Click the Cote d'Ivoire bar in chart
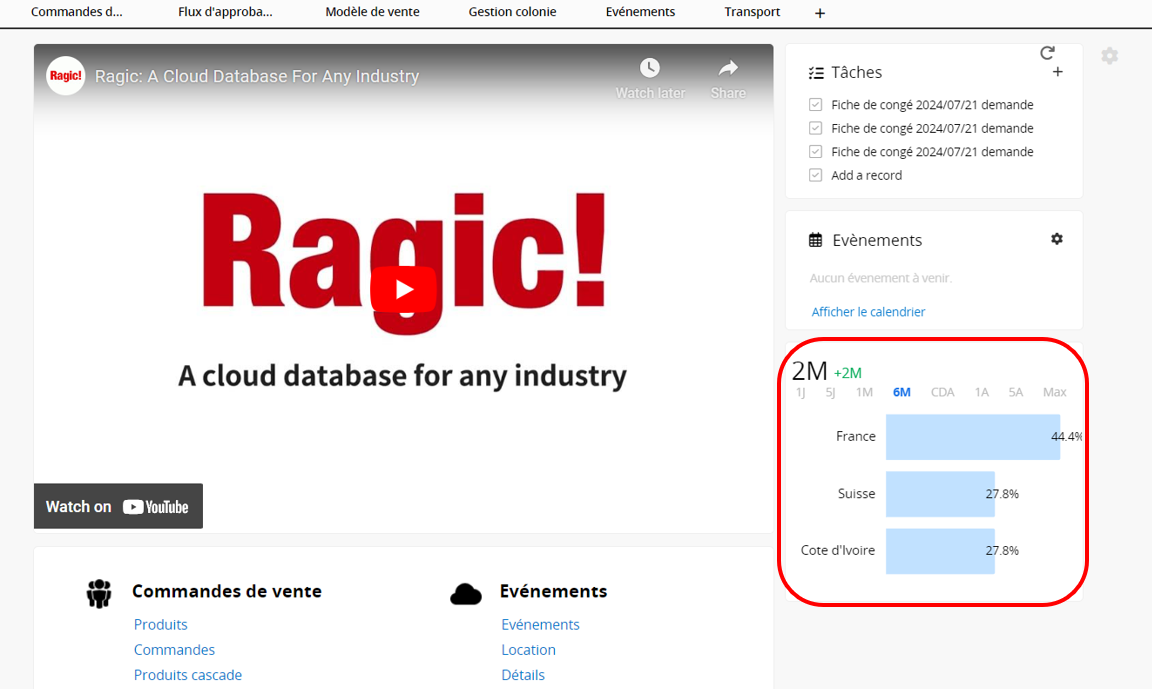The width and height of the screenshot is (1152, 689). (940, 551)
